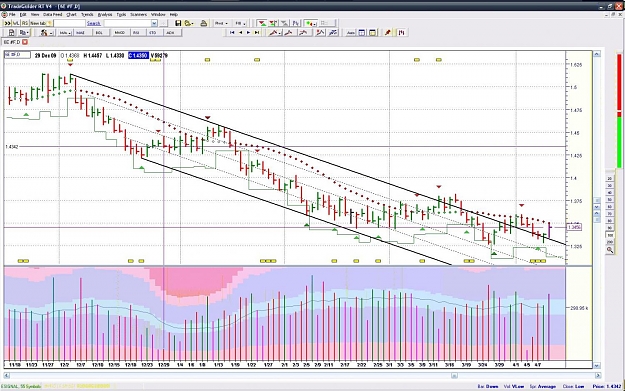Screen dimensions: 625x391
Task: Open the Analysis menu
Action: [105, 14]
